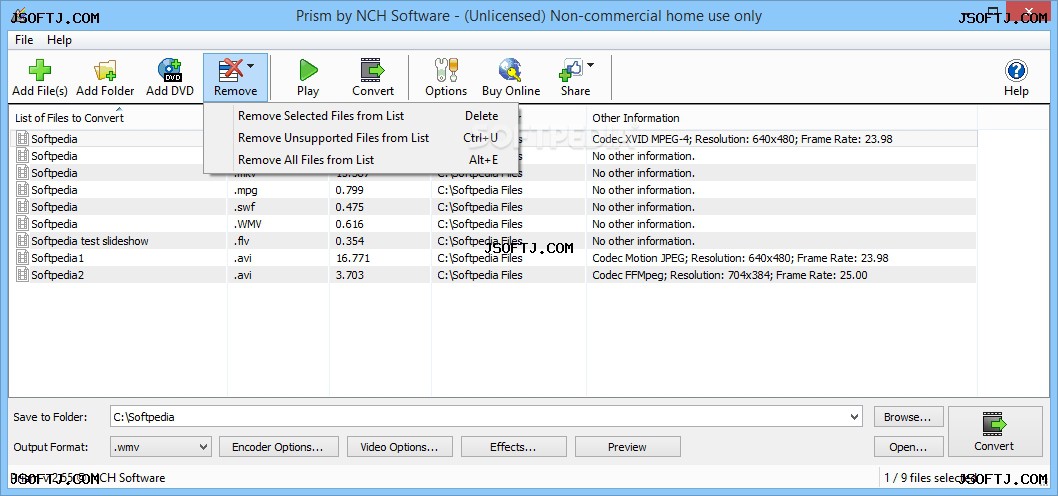Screen dimensions: 1058x496
Task: Click the file icon of the .mpg row
Action: (x=23, y=190)
